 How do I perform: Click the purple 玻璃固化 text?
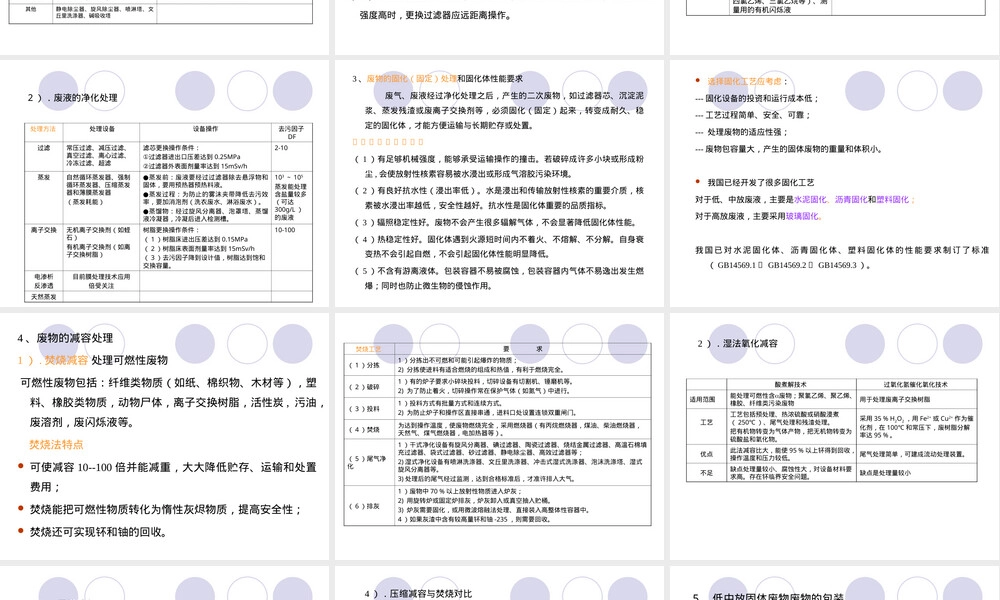point(802,216)
